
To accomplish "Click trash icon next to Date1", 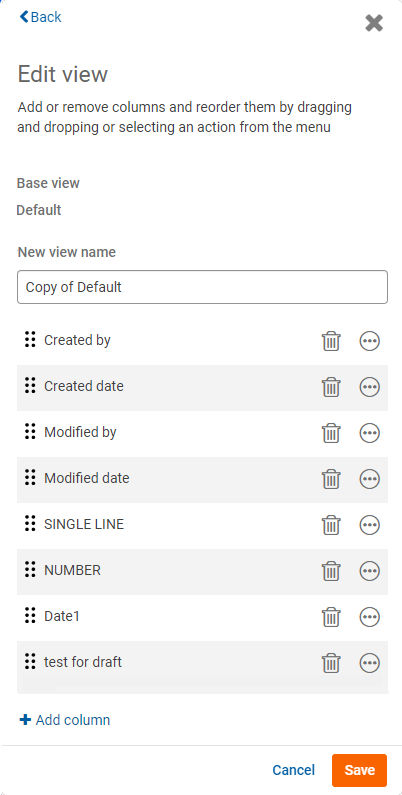I will point(331,617).
